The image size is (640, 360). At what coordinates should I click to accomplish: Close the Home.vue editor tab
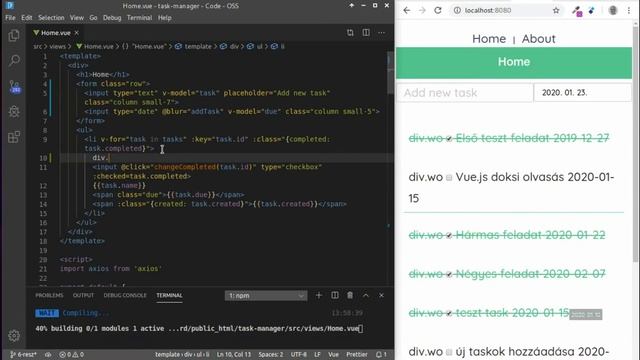(x=77, y=33)
